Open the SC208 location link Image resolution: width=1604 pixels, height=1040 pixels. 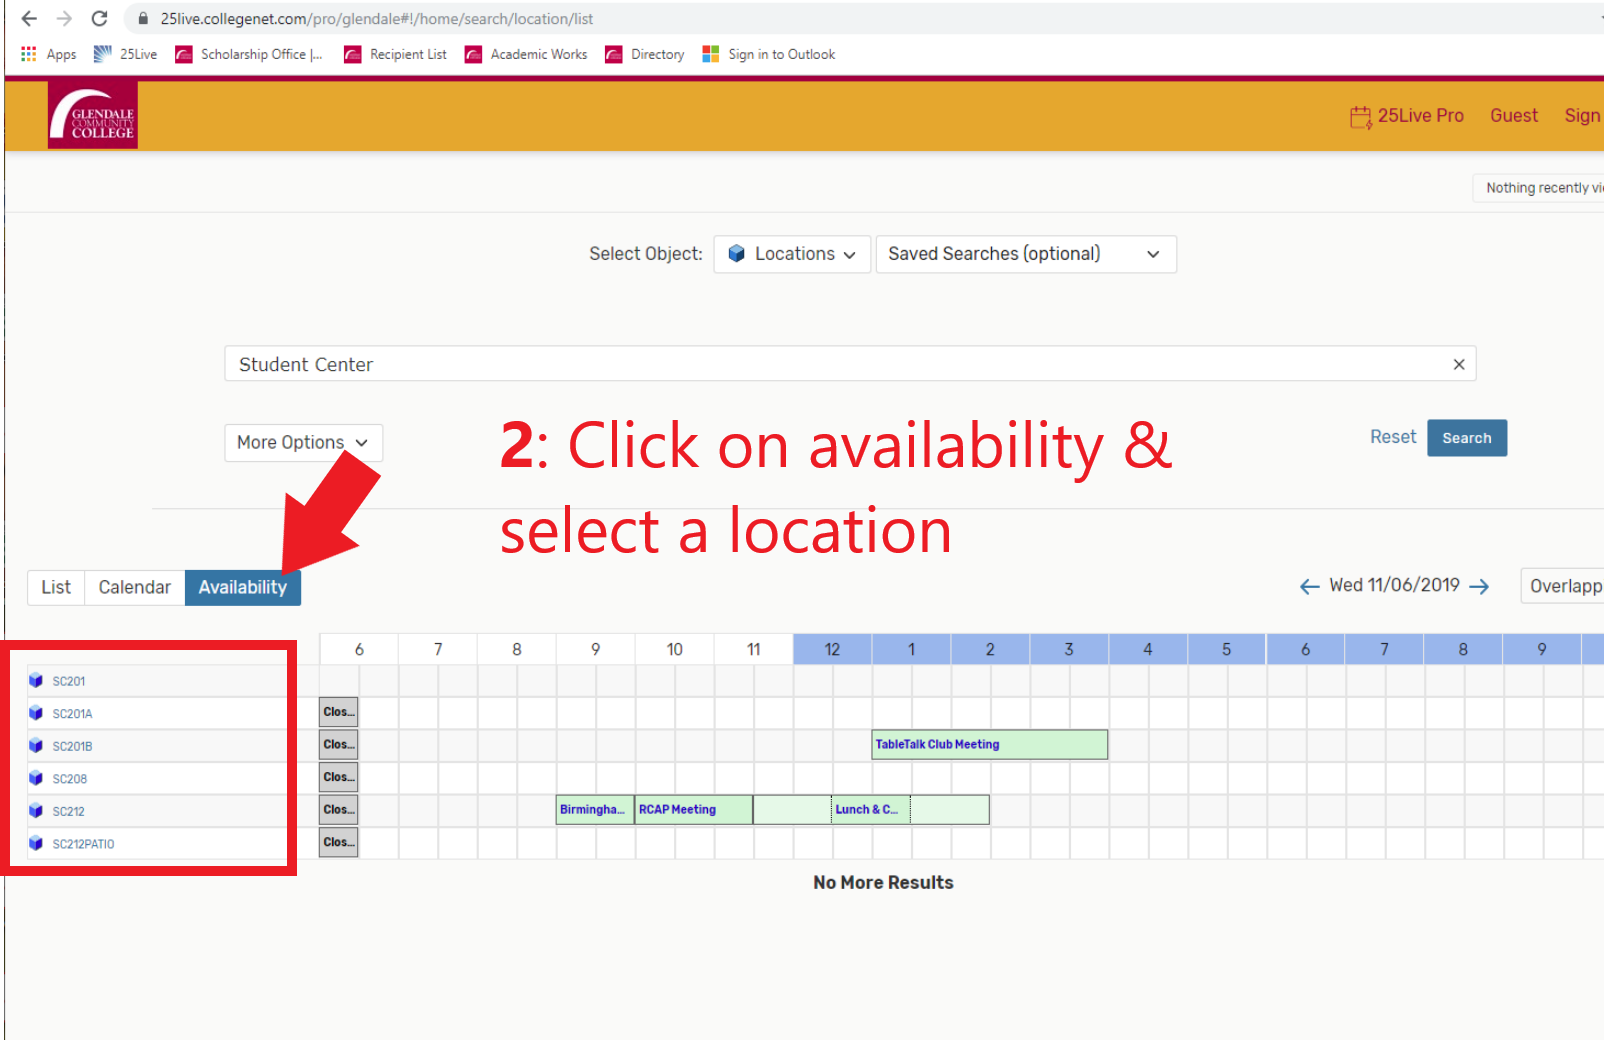point(70,779)
